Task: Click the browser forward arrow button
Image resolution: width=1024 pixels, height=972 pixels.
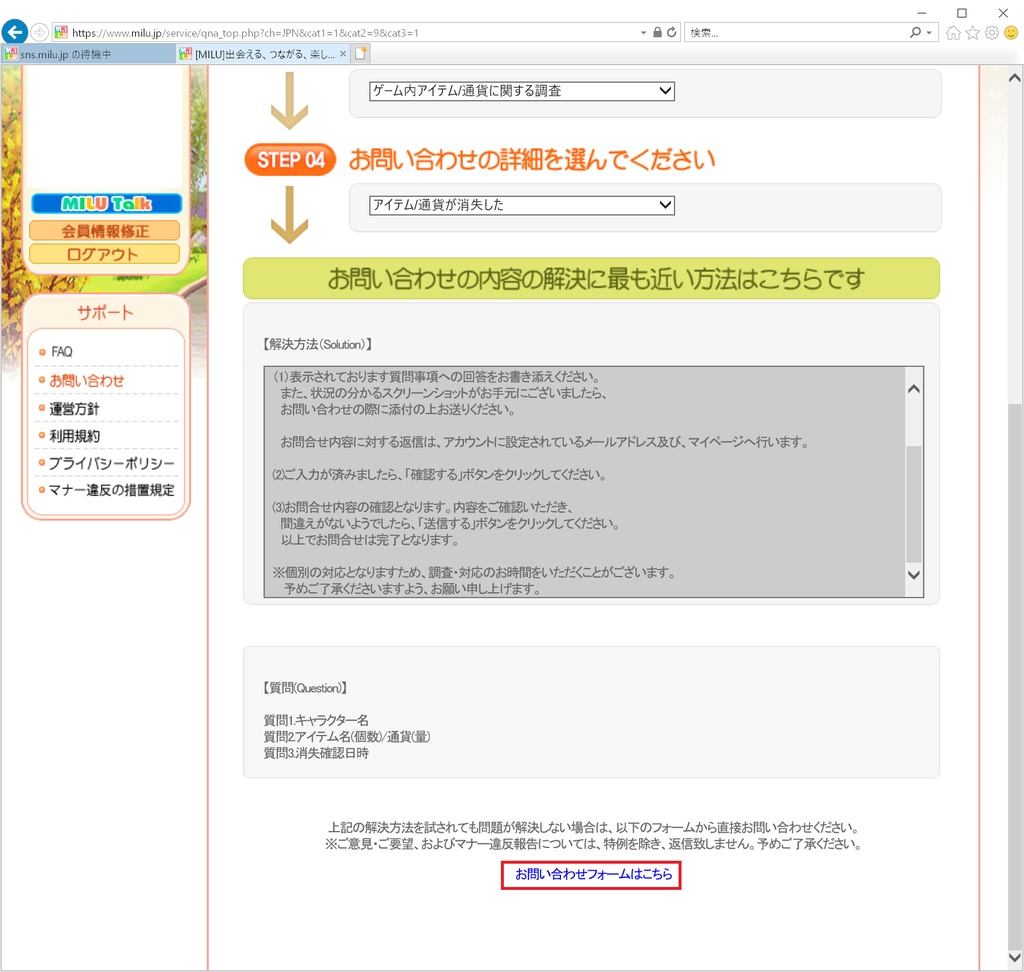Action: click(x=39, y=32)
